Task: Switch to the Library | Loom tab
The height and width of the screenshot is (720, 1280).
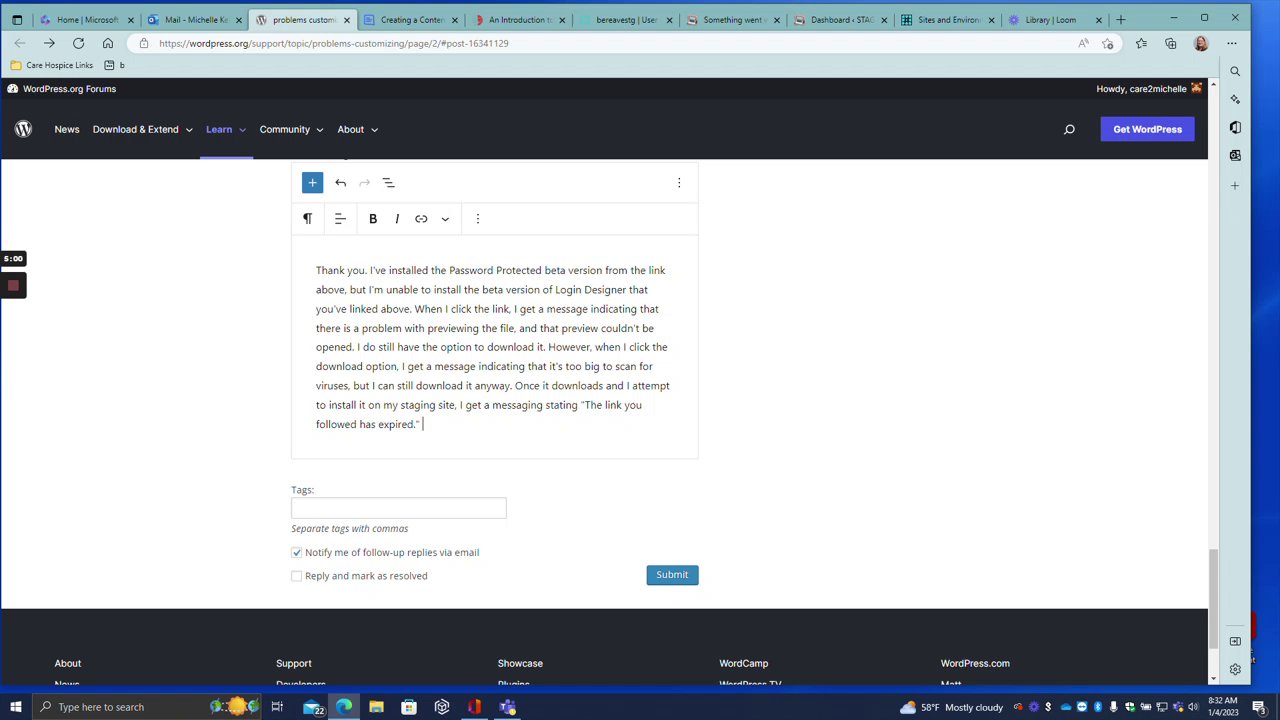Action: tap(1057, 20)
